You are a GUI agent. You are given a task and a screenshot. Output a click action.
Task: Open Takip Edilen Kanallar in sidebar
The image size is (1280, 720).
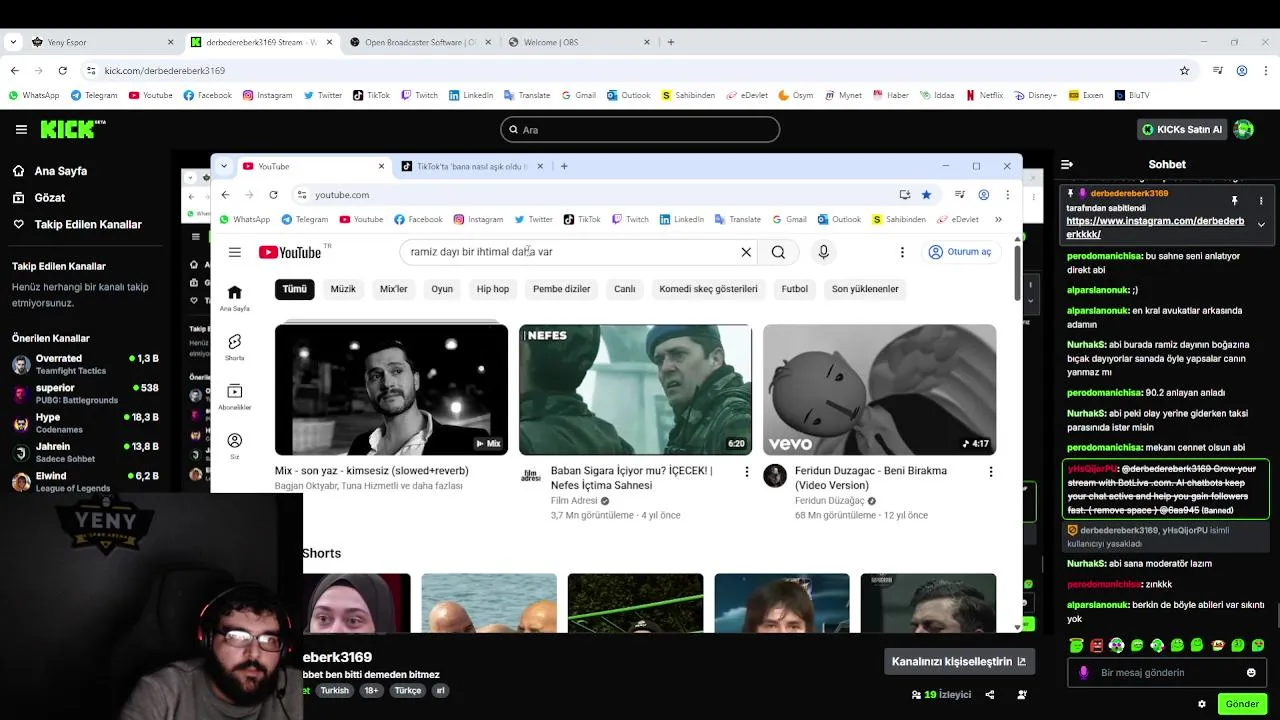[x=88, y=225]
